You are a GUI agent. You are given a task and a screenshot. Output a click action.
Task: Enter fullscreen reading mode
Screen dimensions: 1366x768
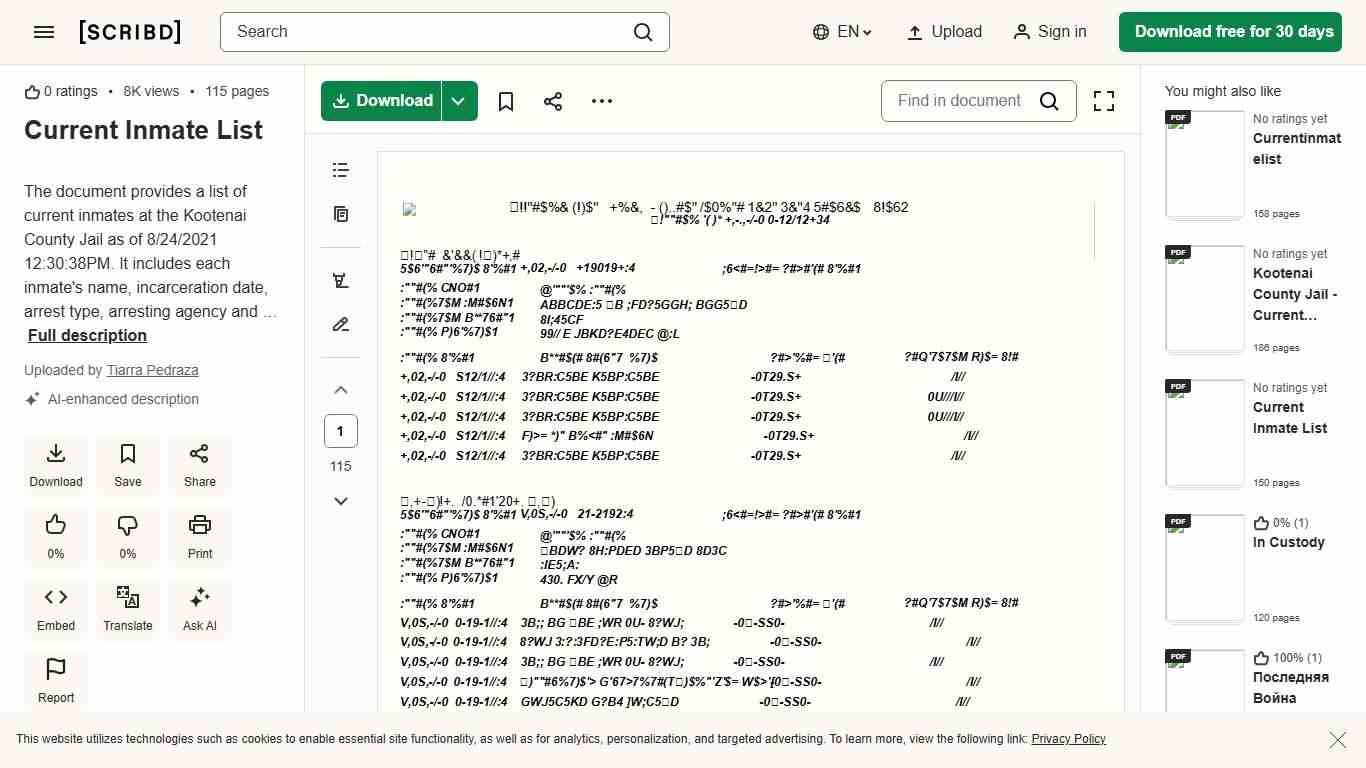[1103, 101]
